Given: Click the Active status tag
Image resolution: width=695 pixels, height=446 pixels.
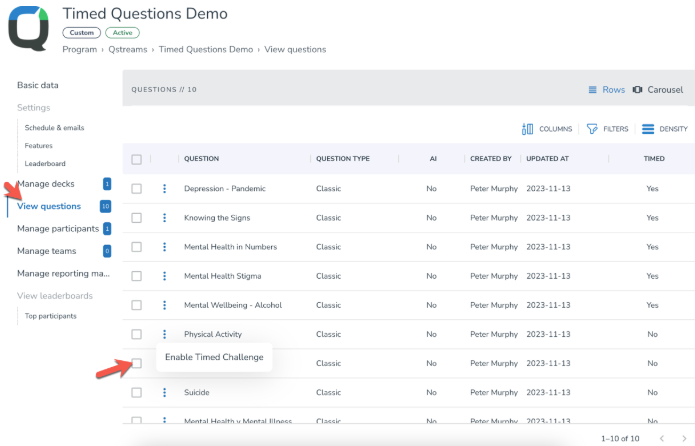Looking at the screenshot, I should [122, 33].
